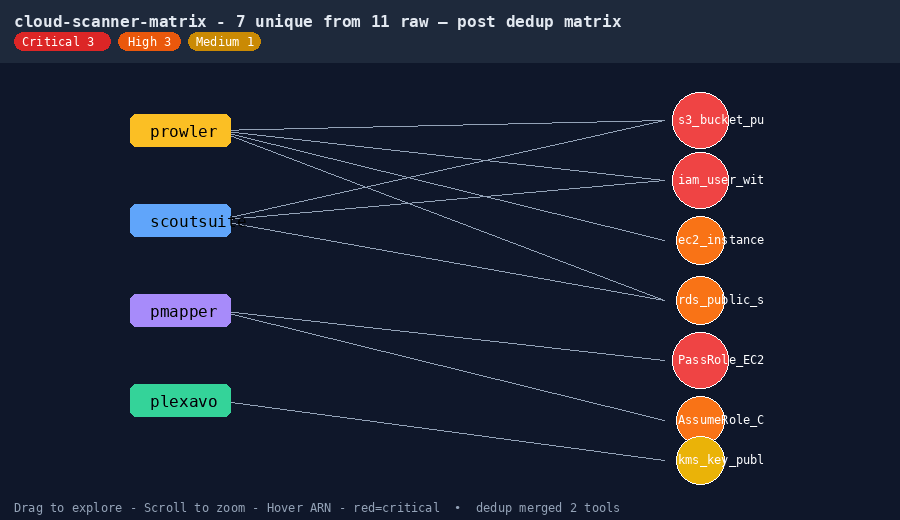Image resolution: width=900 pixels, height=520 pixels.
Task: Click the edge from plexavo to kms_key_publ
Action: click(x=448, y=432)
